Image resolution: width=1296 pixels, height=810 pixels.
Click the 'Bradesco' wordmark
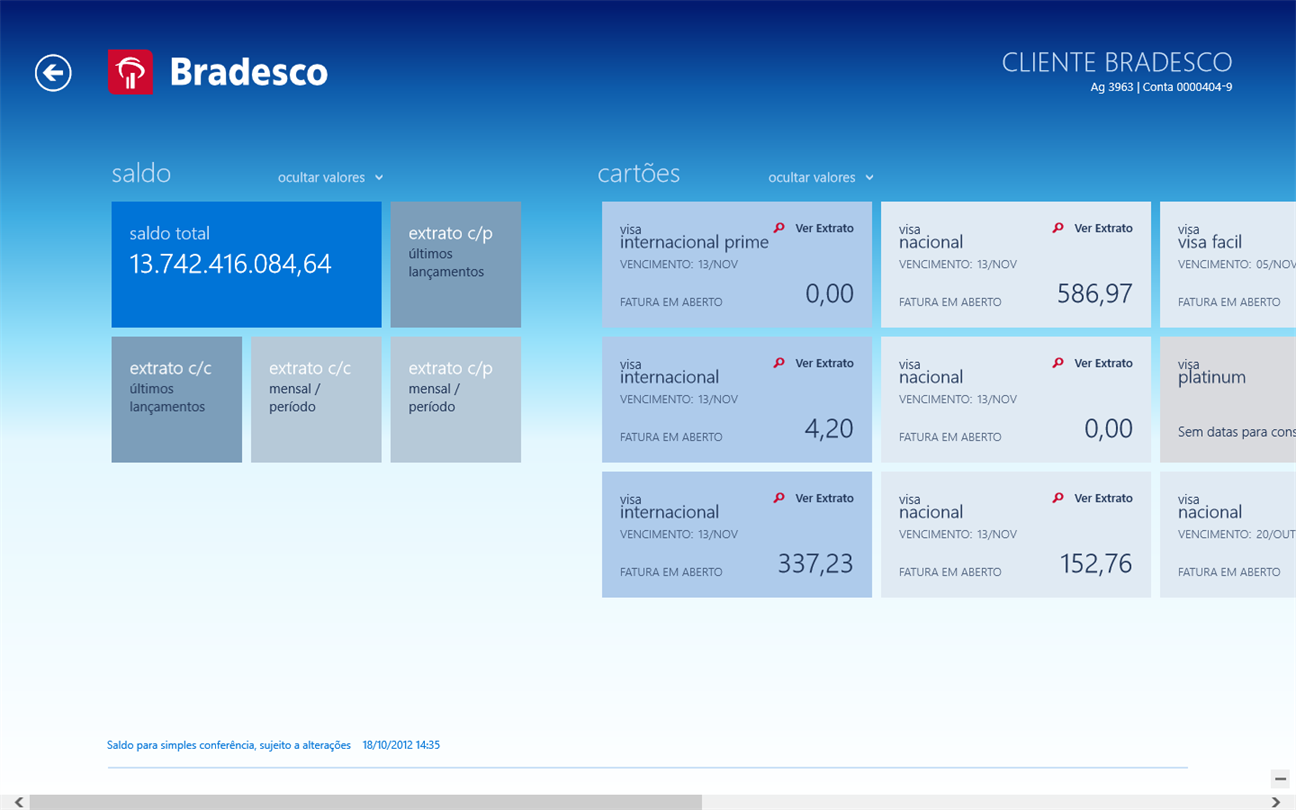[249, 72]
